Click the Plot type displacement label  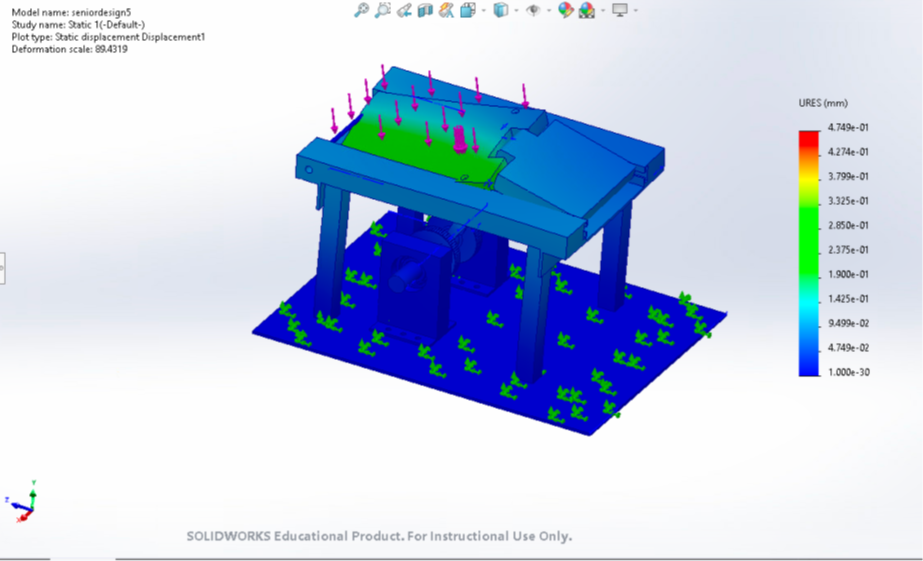108,36
